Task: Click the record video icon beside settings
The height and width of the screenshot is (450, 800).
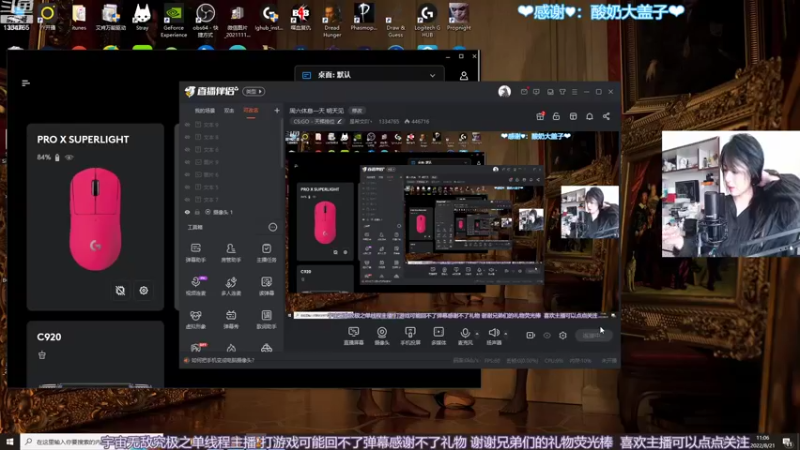Action: pyautogui.click(x=531, y=335)
